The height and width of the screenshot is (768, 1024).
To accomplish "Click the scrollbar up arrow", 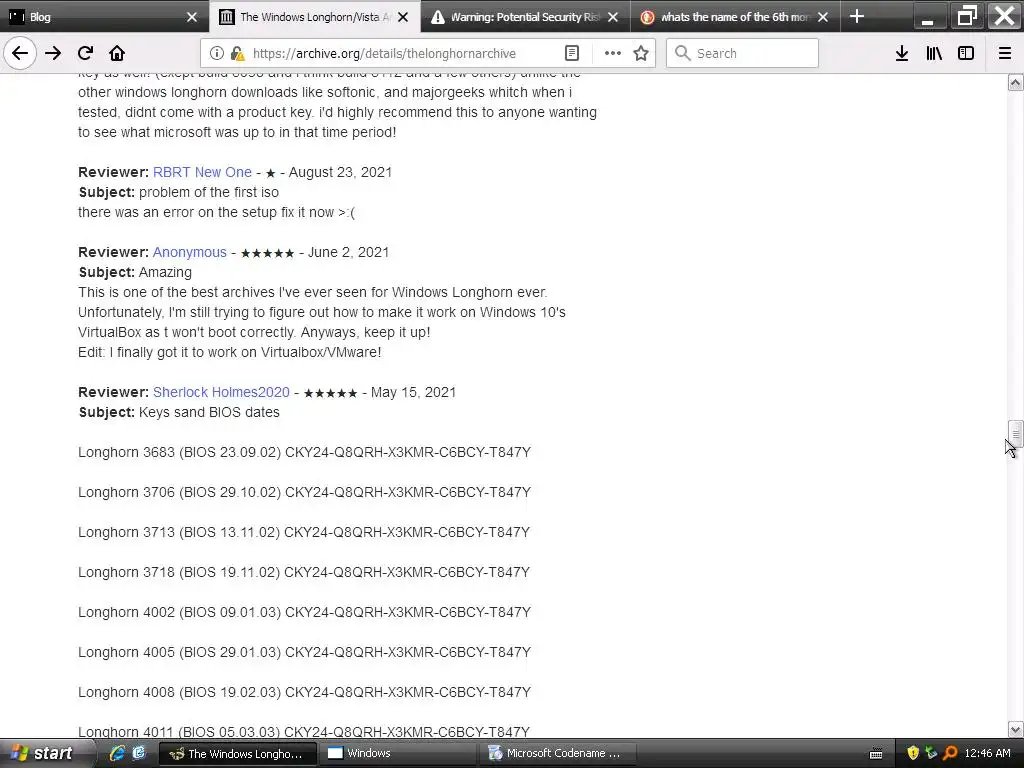I will (1015, 82).
